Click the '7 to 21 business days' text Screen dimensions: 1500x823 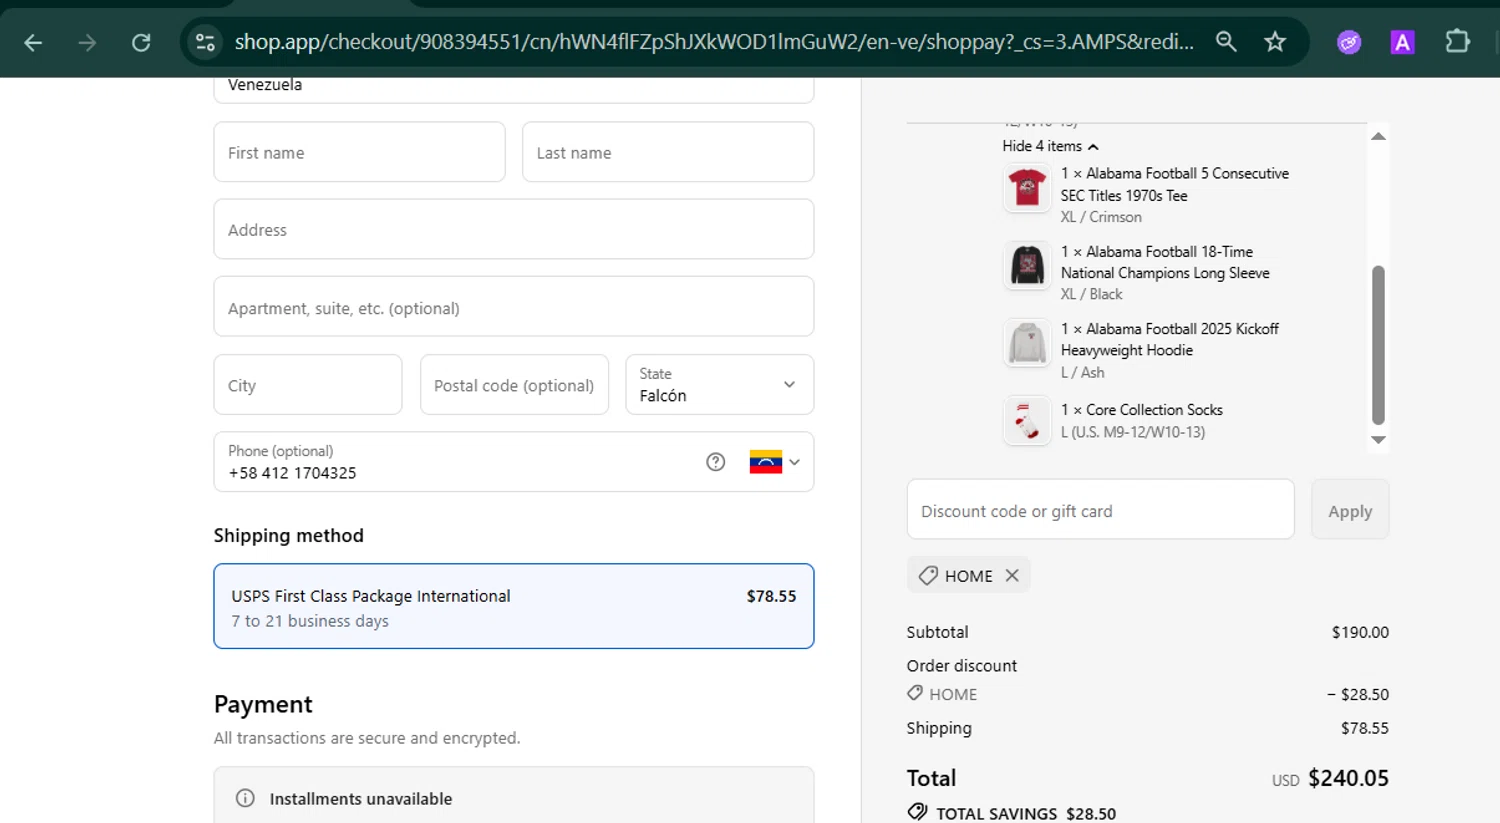pyautogui.click(x=310, y=621)
